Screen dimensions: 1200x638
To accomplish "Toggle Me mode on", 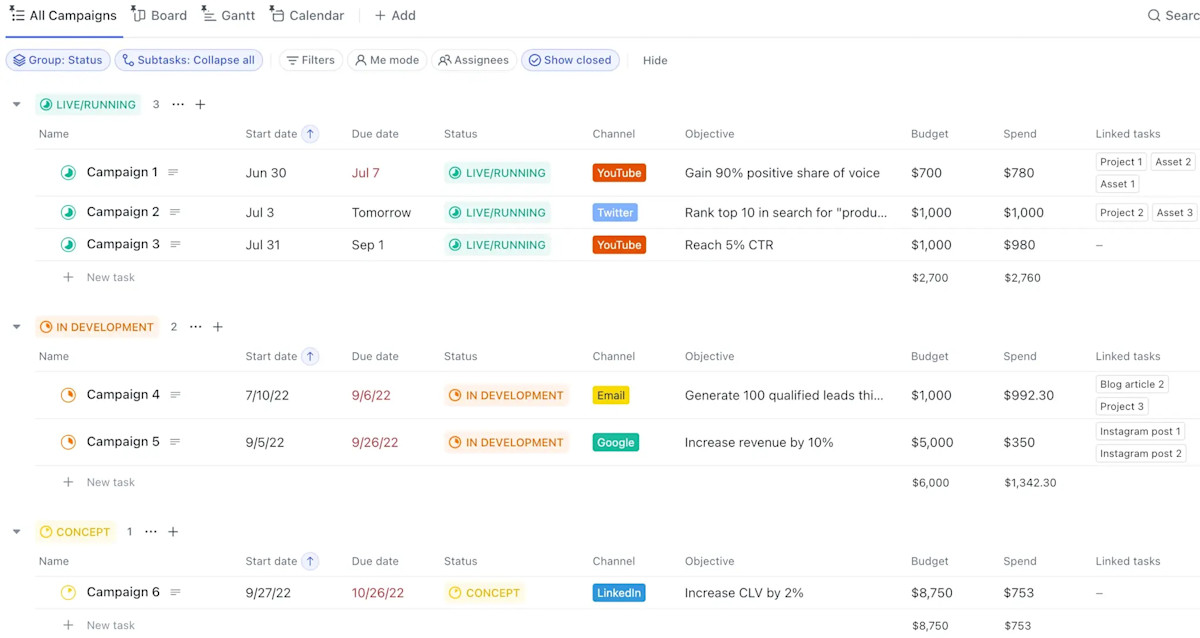I will click(x=387, y=60).
